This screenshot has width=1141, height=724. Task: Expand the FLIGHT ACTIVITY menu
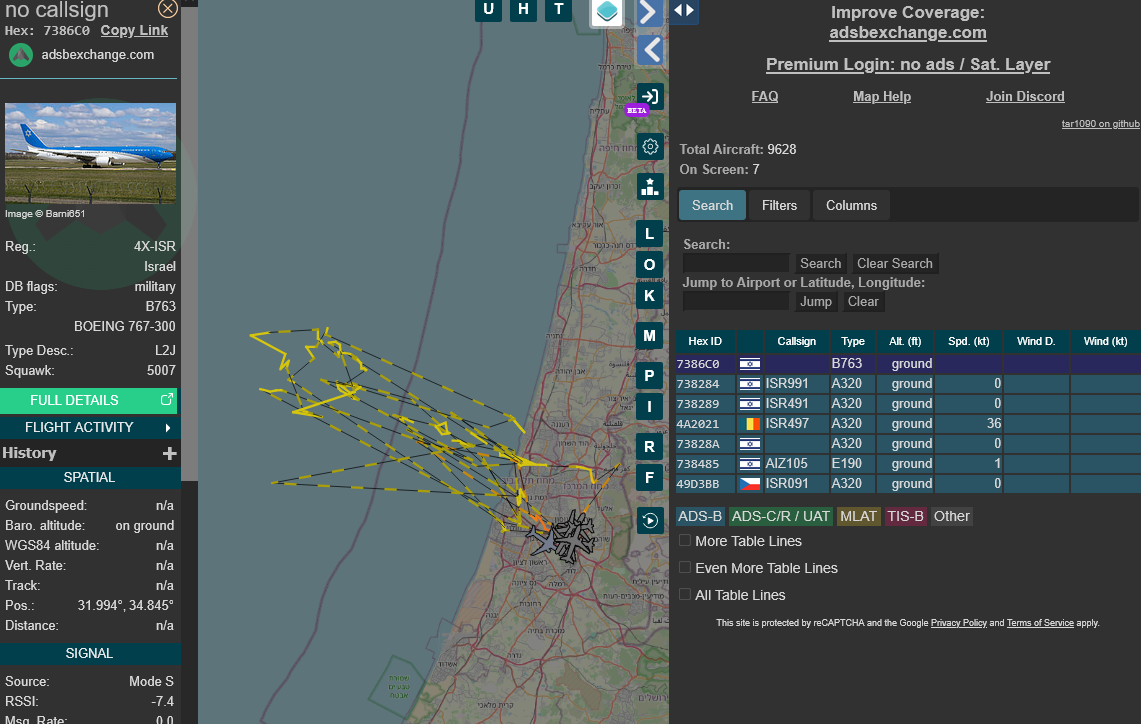(x=89, y=427)
